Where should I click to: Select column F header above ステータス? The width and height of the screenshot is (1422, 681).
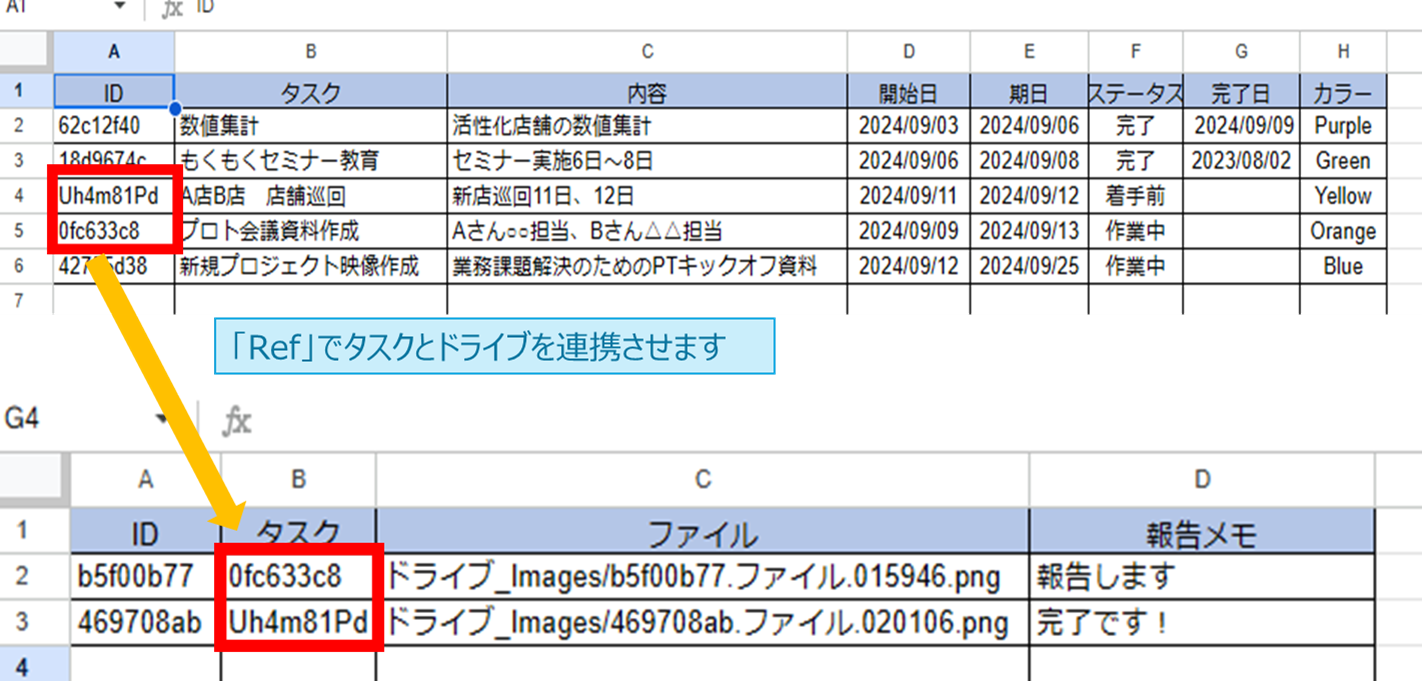point(1136,52)
